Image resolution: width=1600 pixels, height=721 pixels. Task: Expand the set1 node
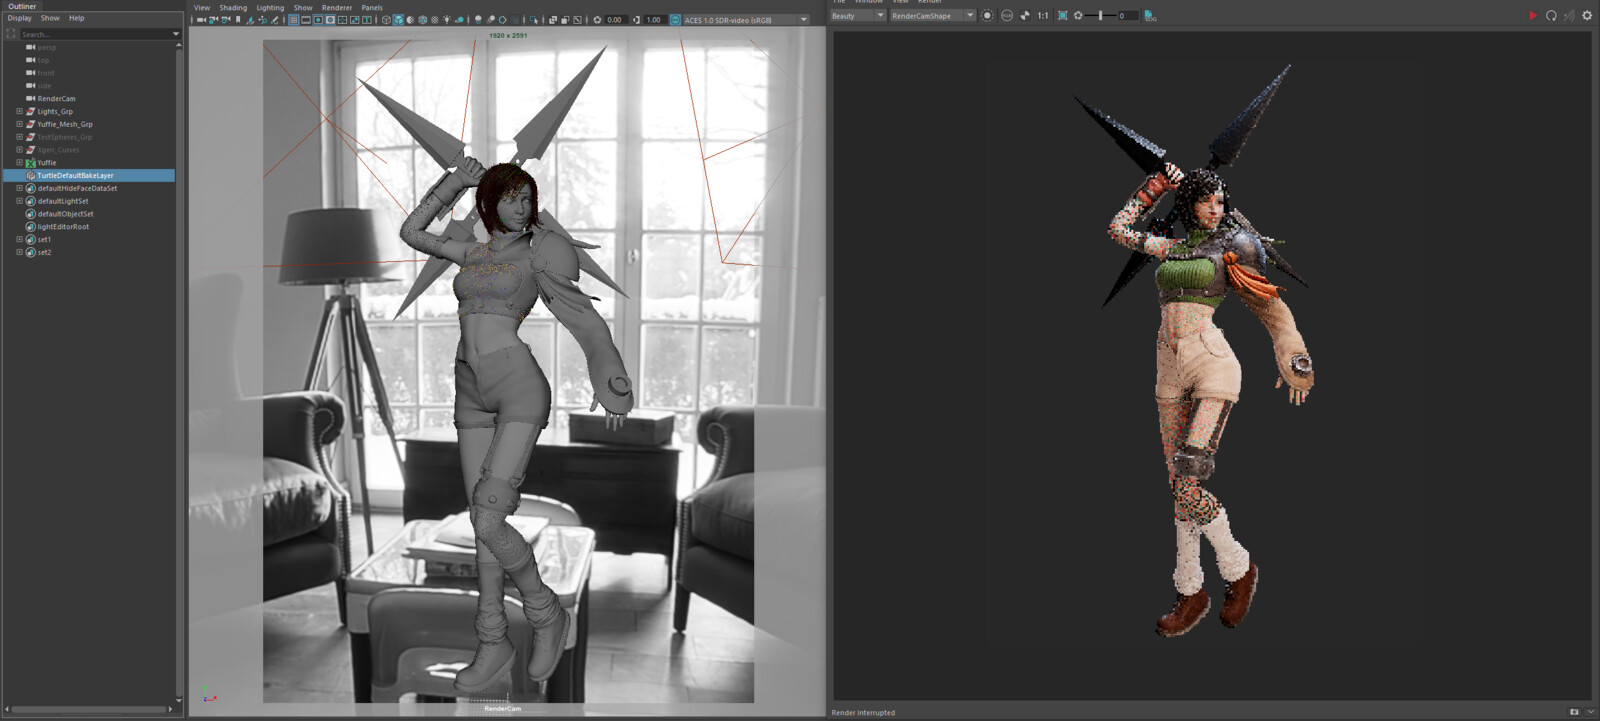(x=19, y=239)
